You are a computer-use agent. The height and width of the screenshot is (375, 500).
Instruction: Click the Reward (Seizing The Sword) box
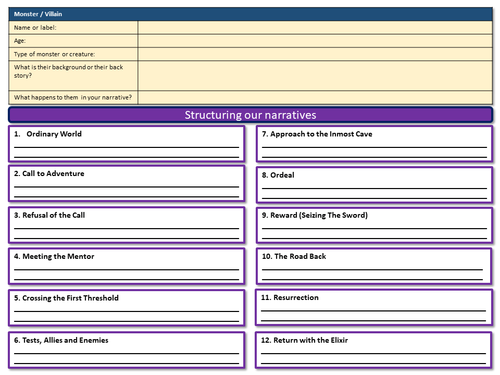[374, 225]
